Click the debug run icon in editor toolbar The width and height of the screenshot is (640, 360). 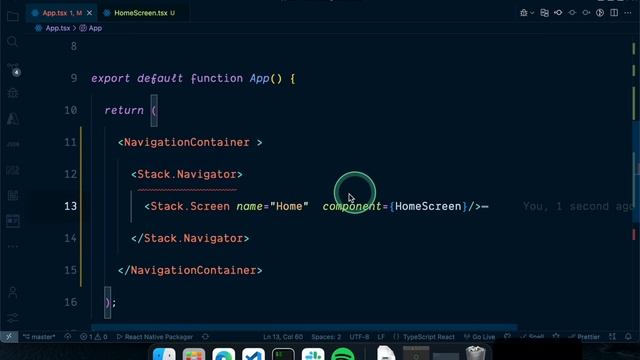[524, 13]
